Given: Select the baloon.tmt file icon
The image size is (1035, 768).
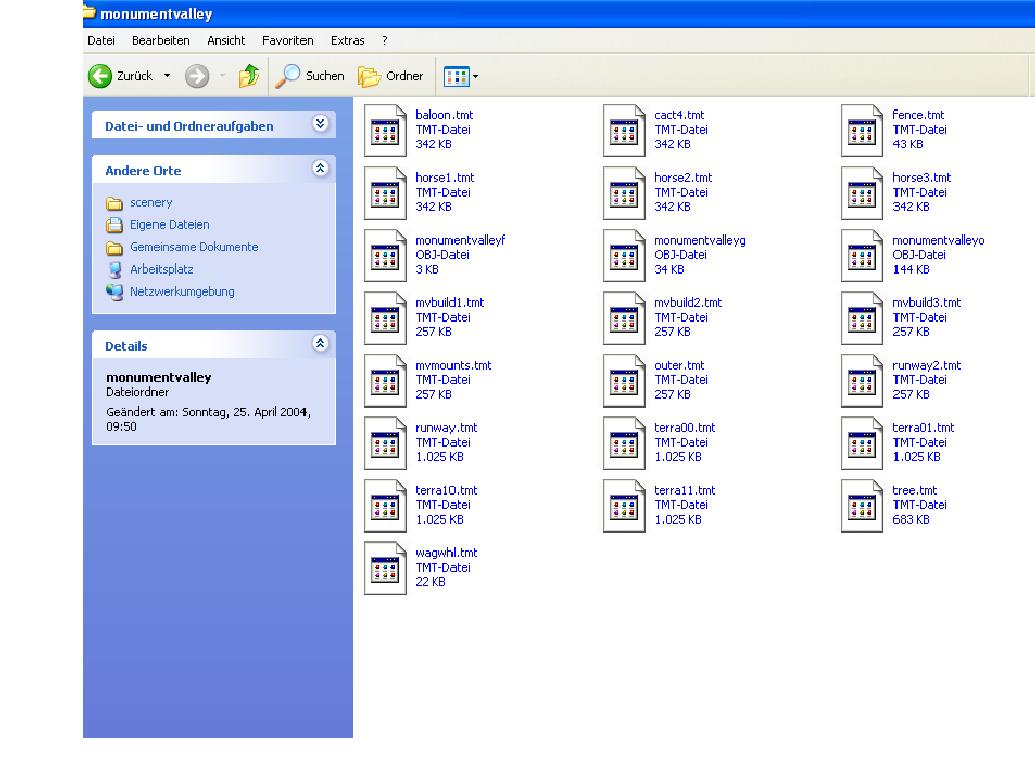Looking at the screenshot, I should [x=385, y=130].
